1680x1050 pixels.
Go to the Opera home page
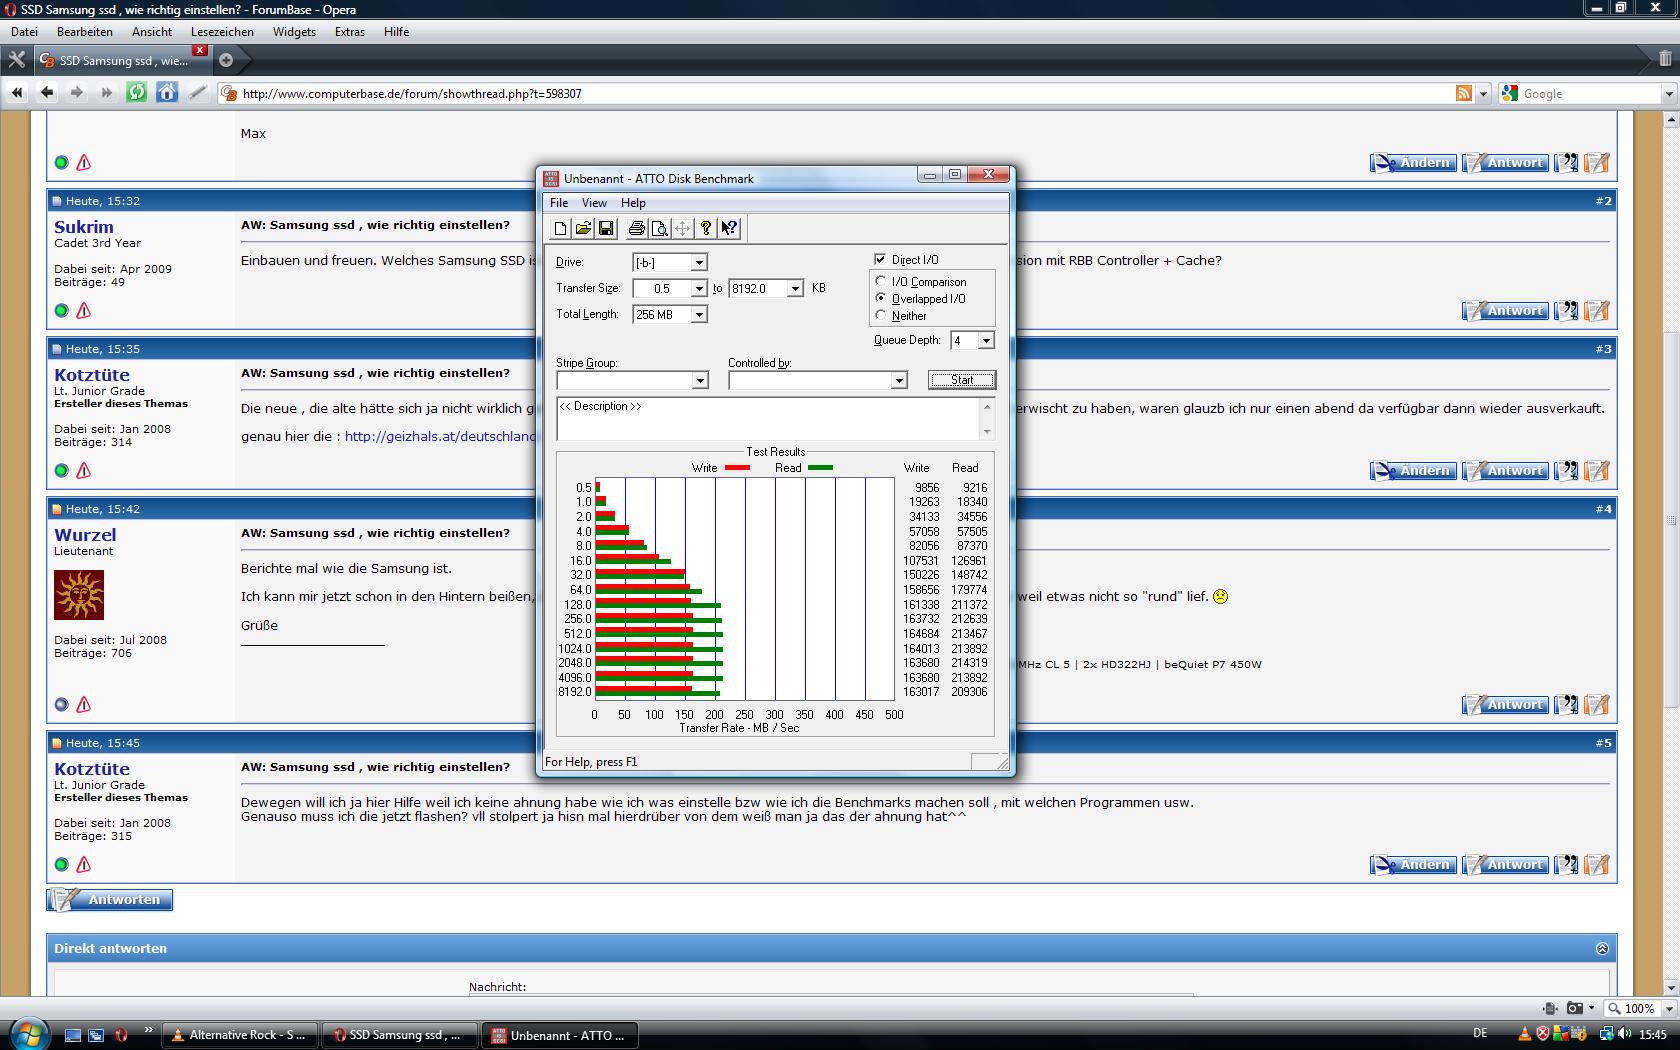coord(166,93)
